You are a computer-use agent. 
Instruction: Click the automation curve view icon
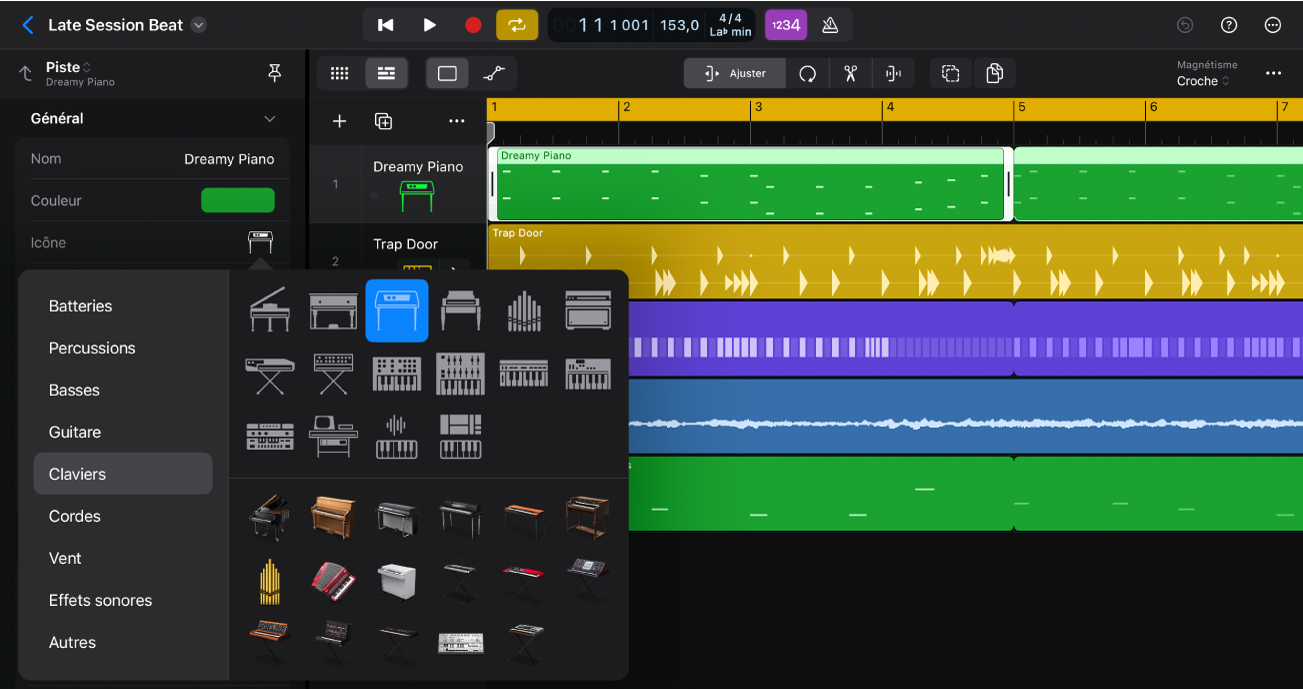494,73
